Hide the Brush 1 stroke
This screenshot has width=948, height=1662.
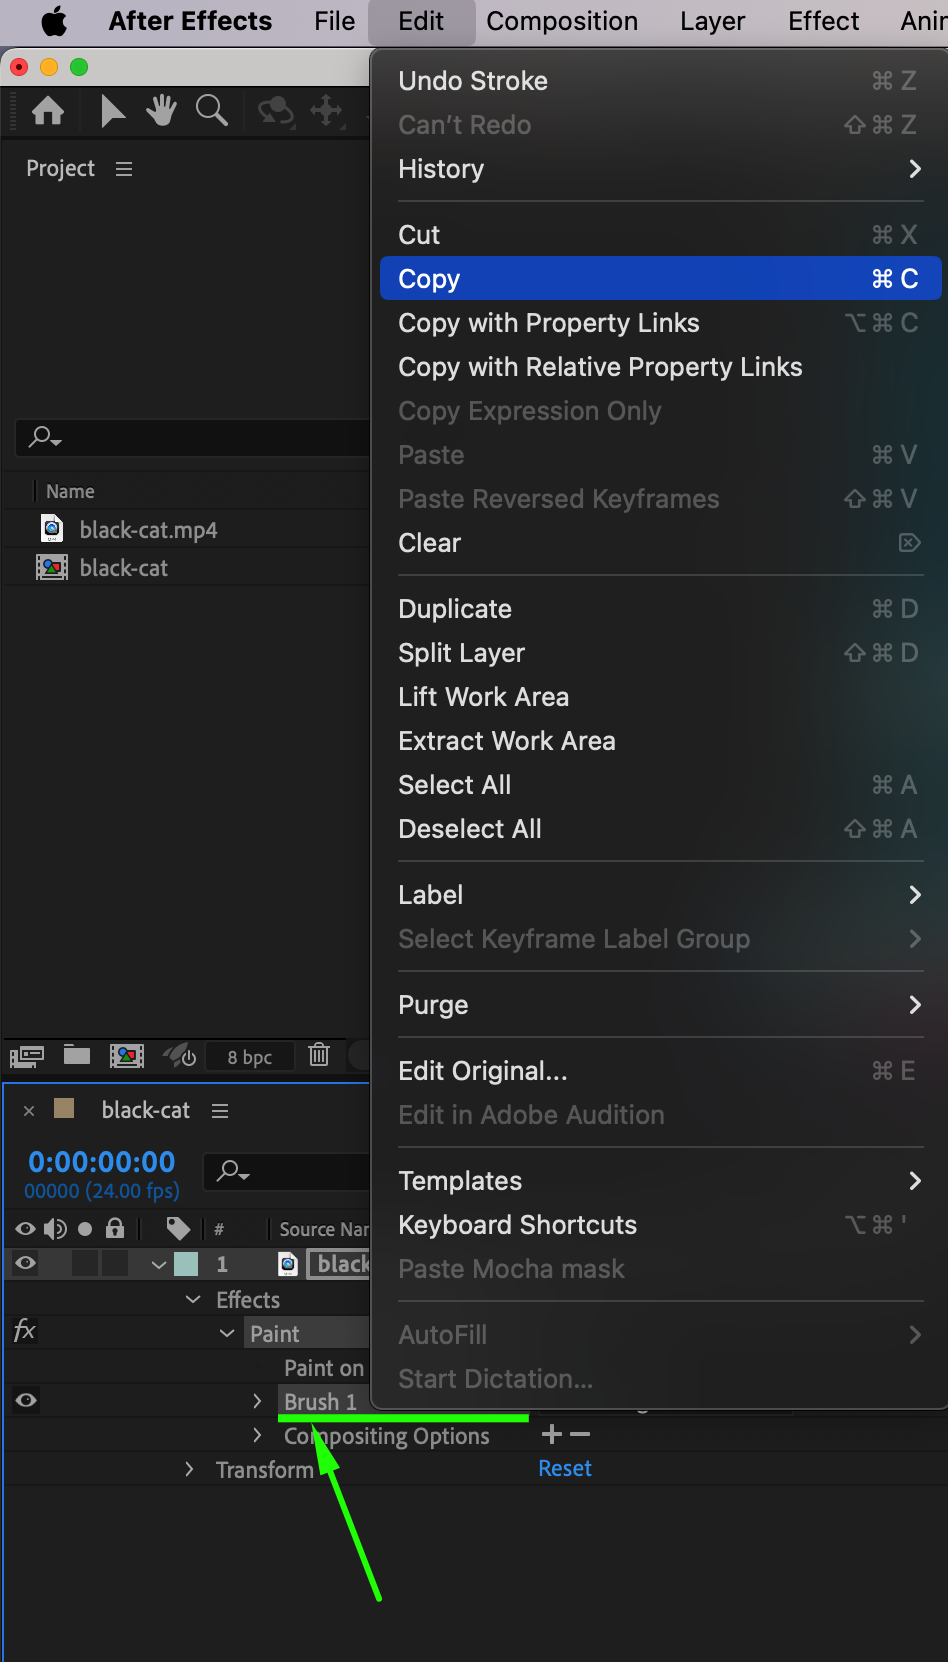(26, 1400)
